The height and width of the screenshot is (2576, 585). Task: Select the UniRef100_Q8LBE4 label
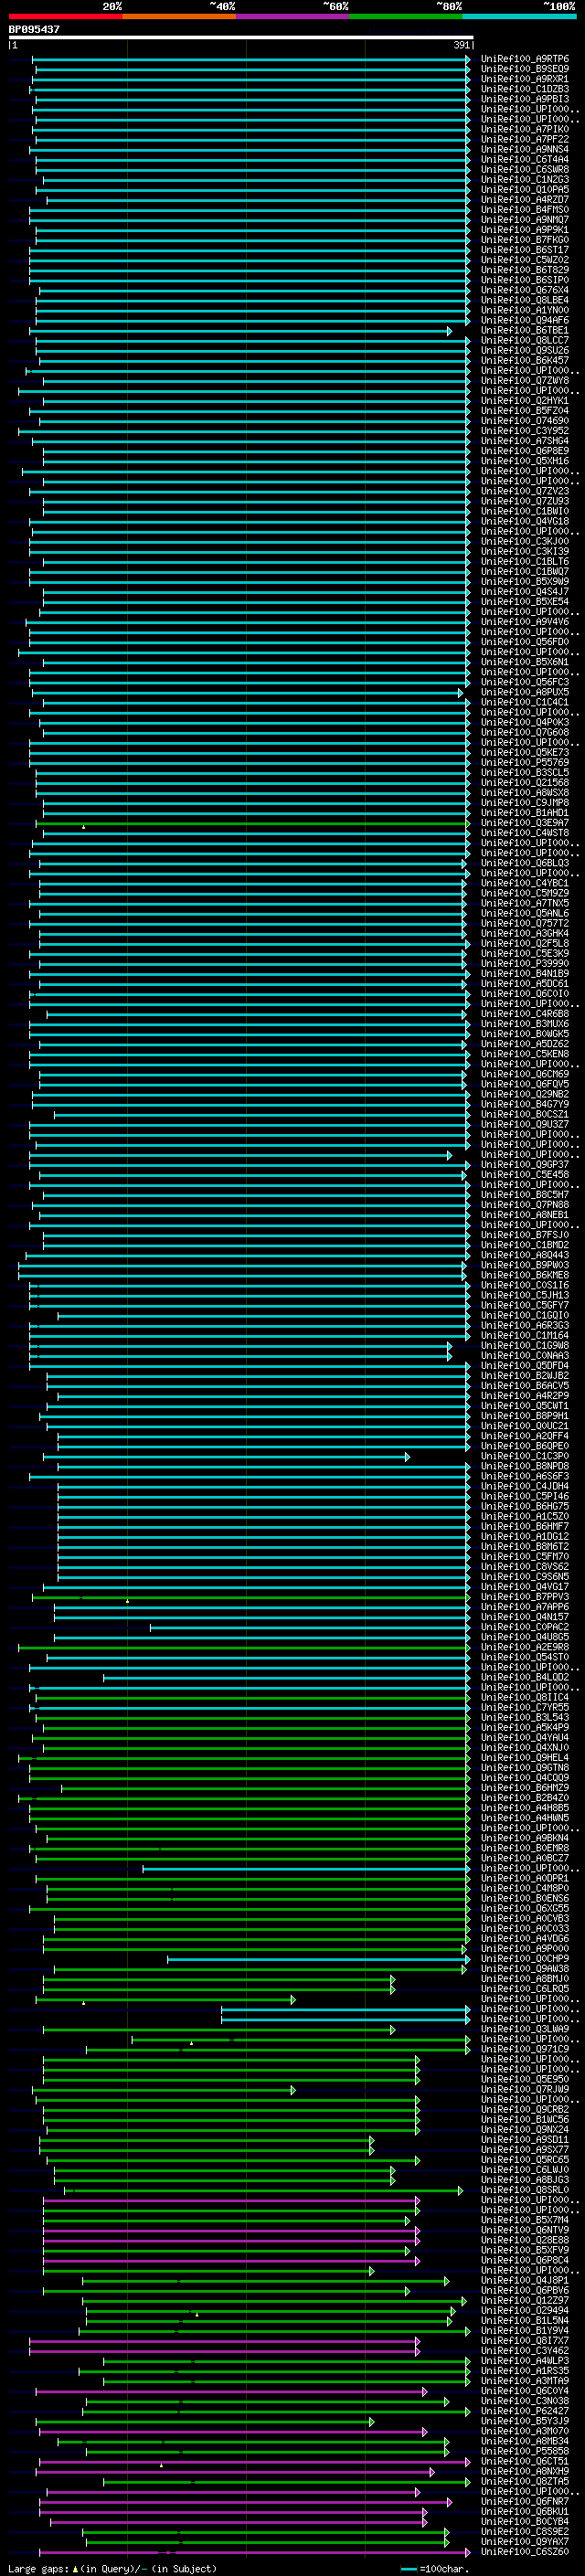525,300
